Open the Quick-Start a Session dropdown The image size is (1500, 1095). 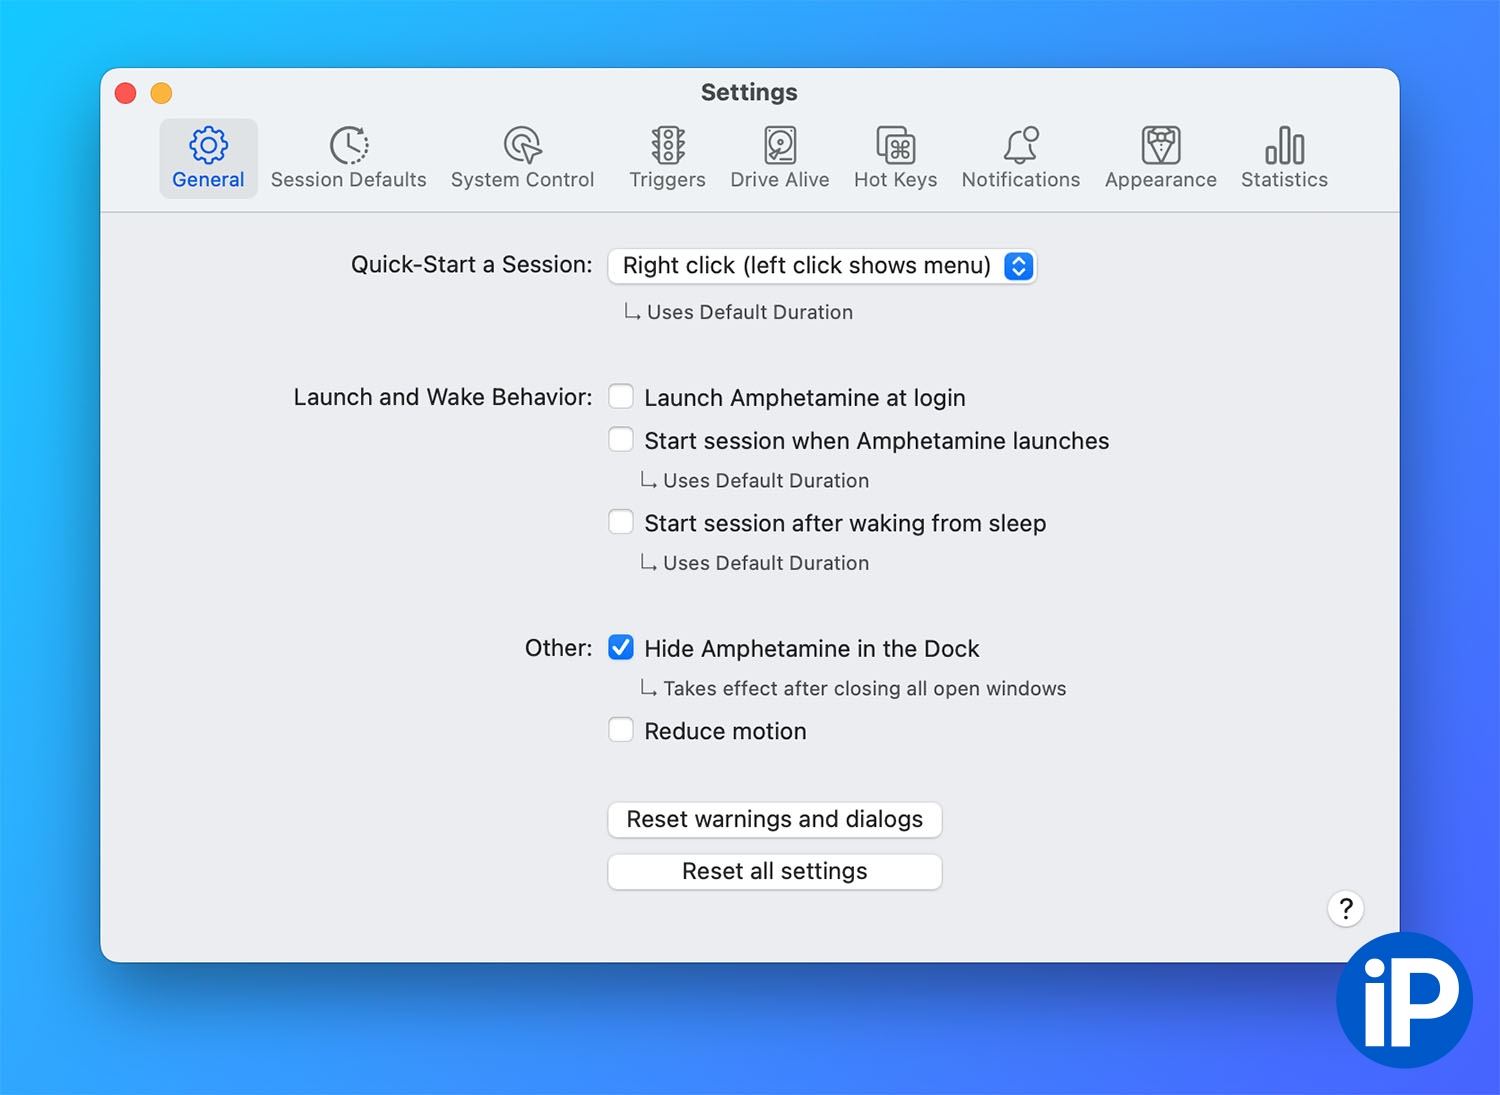tap(822, 266)
